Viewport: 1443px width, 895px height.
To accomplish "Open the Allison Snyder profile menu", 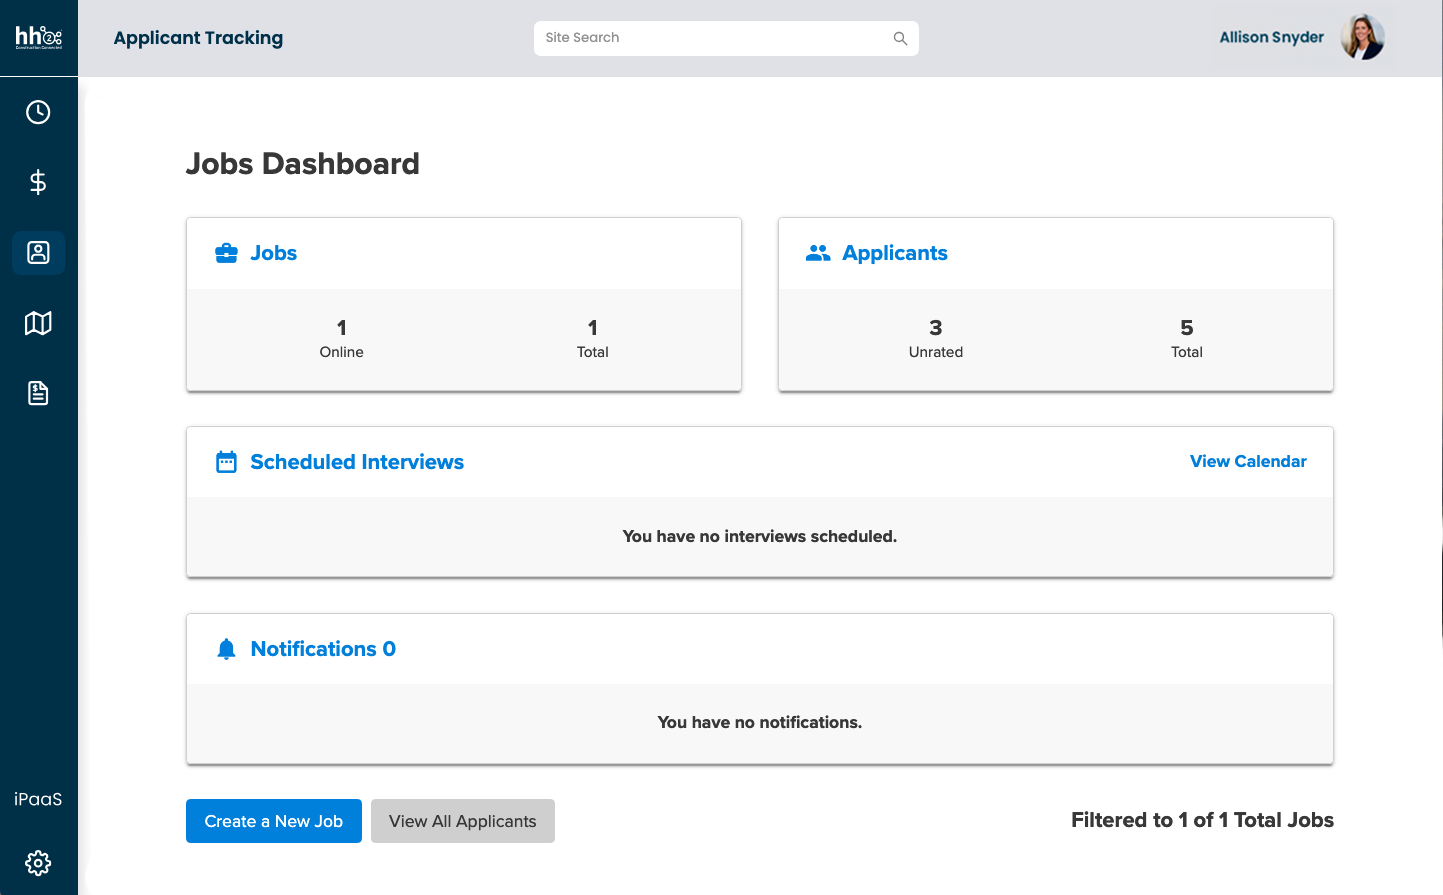I will 1300,37.
